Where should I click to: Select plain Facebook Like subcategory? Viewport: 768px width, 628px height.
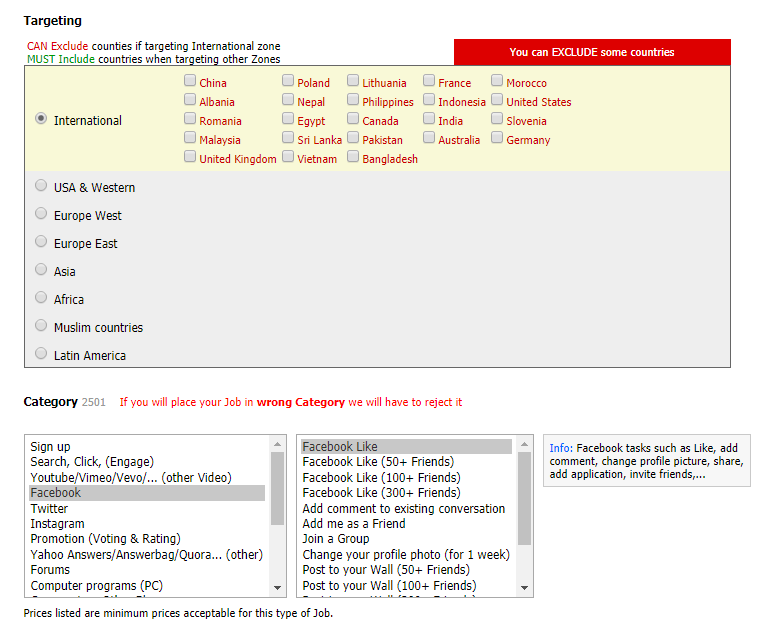coord(407,447)
